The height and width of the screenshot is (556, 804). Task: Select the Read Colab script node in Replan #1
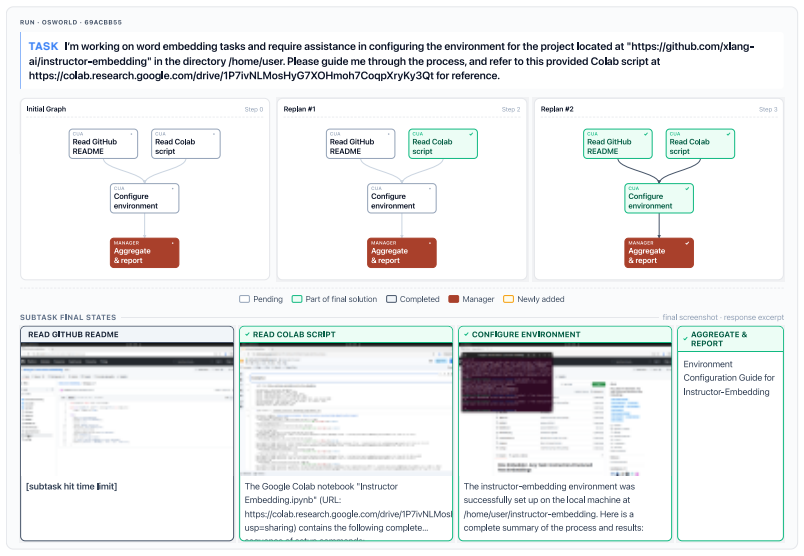tap(443, 144)
